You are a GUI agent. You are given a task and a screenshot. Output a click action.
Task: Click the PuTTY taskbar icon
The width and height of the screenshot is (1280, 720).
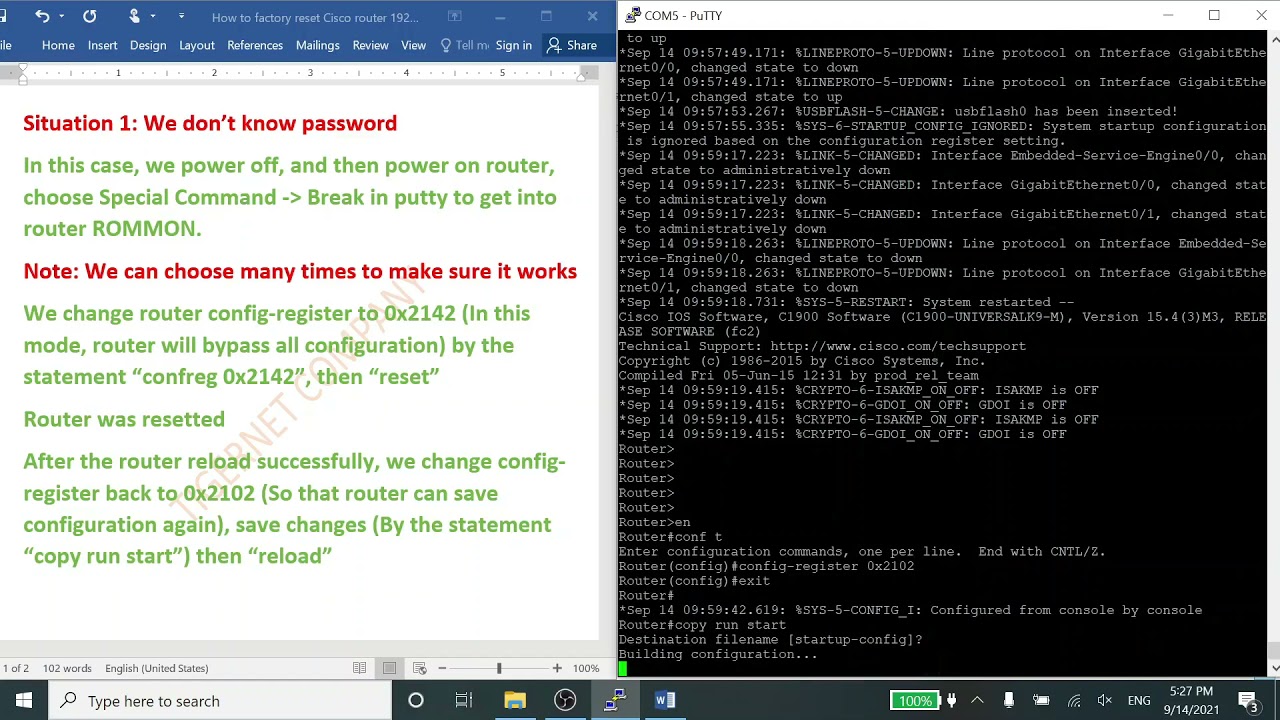pos(615,701)
